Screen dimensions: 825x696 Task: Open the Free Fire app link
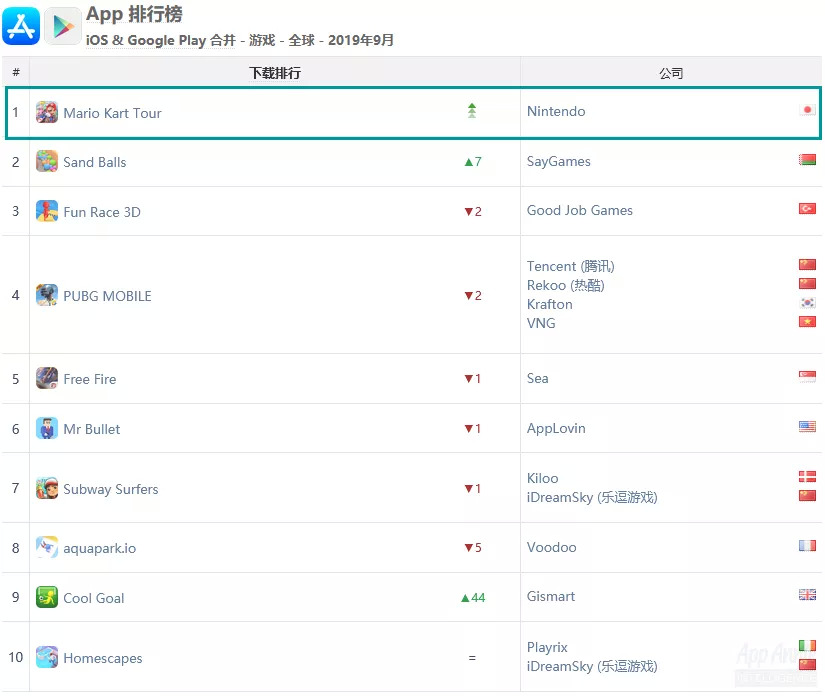coord(90,379)
